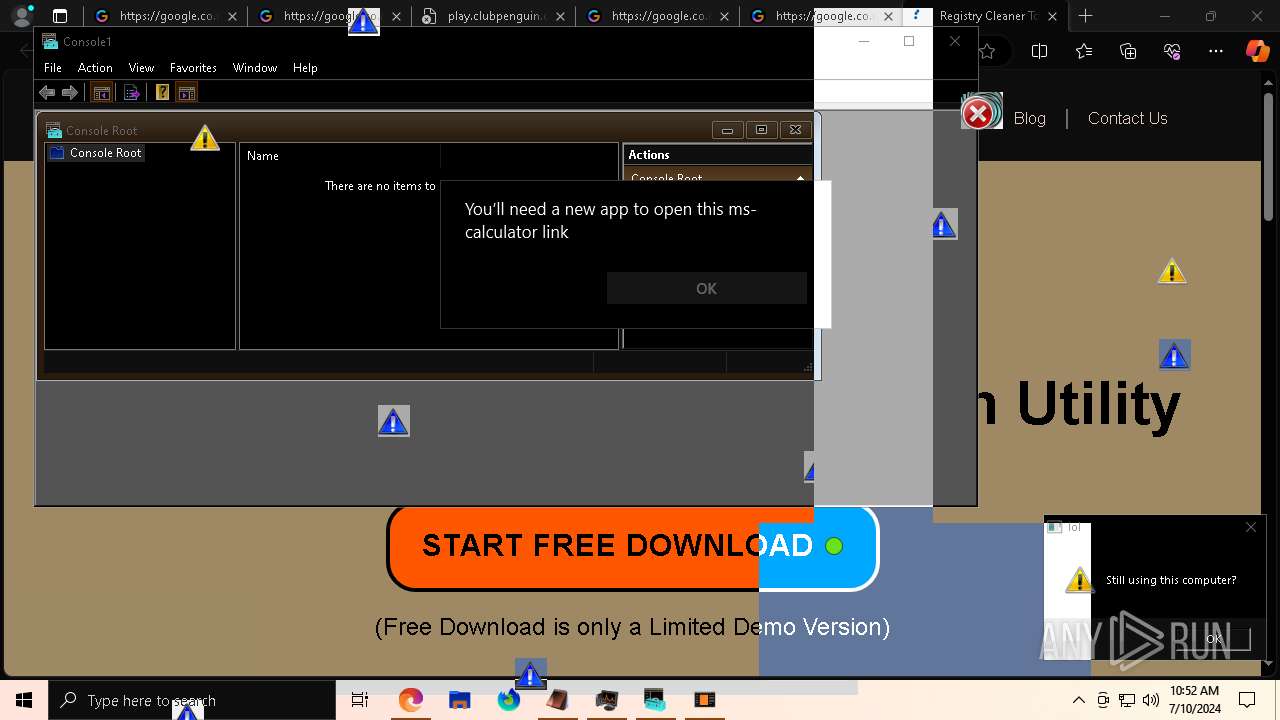Open the Edge Collections icon

coord(1128,51)
